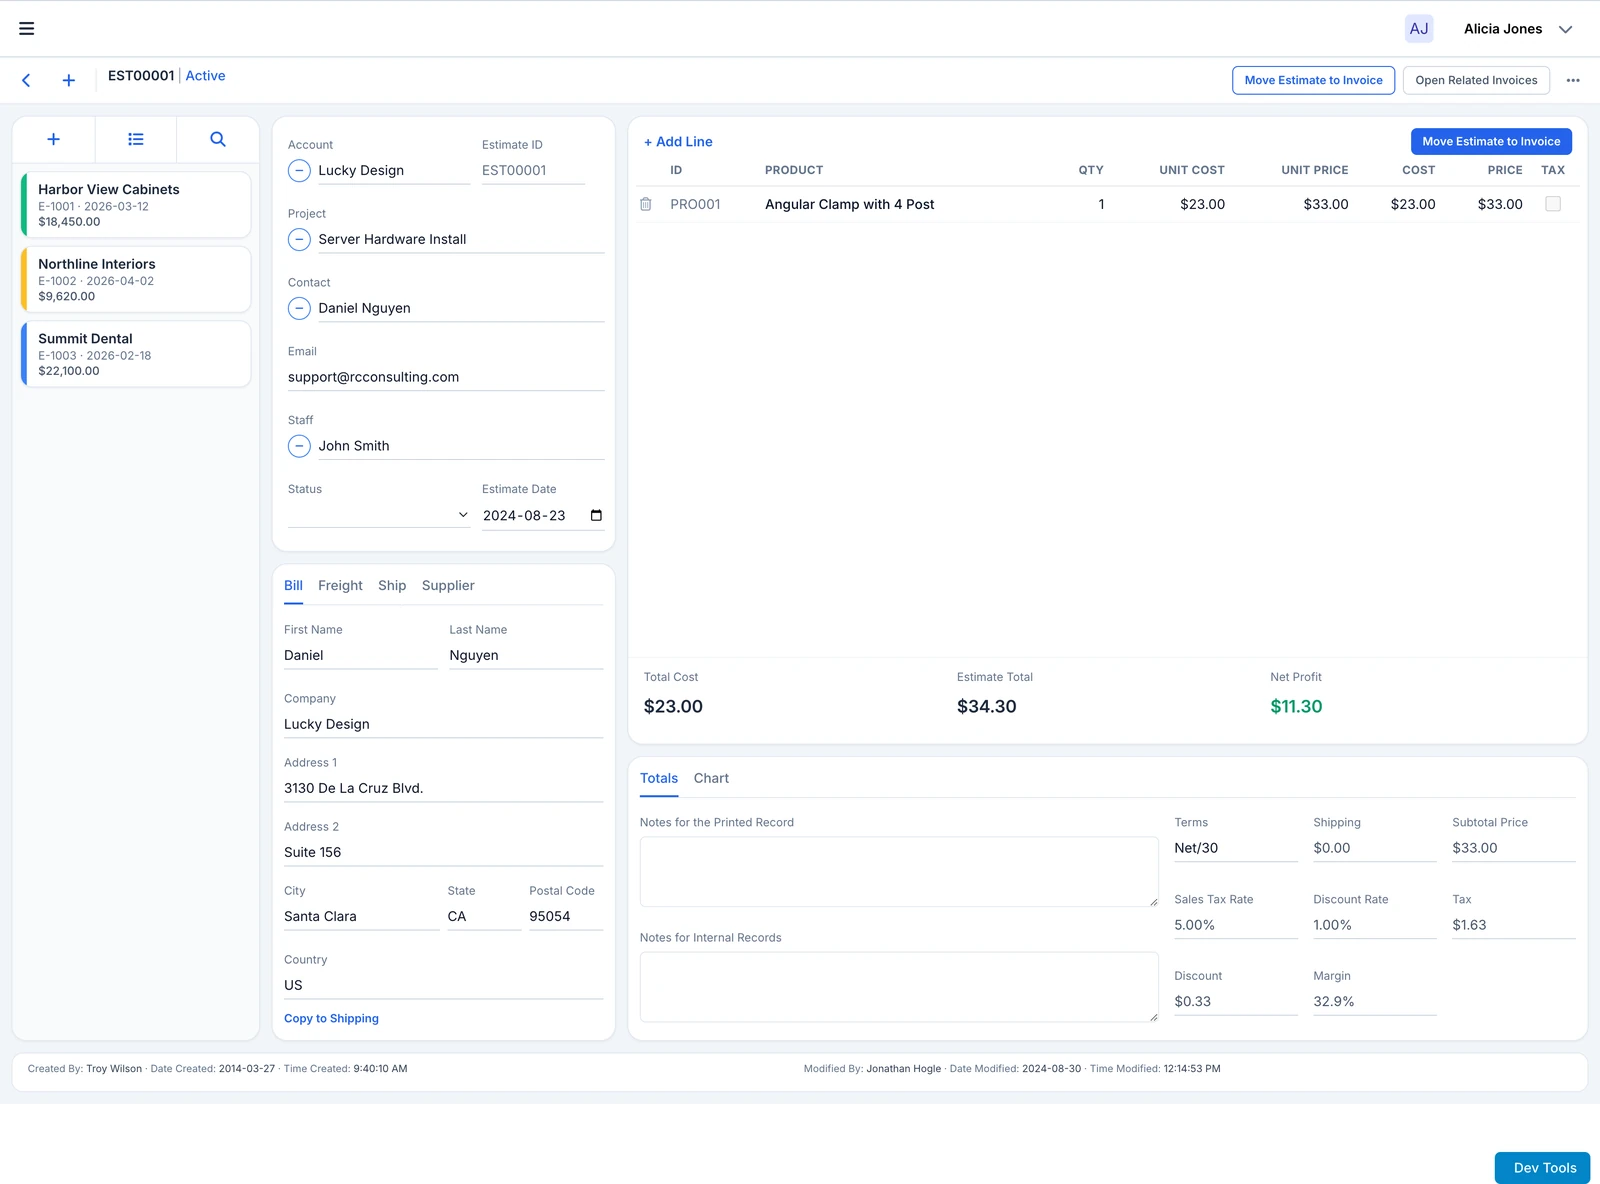Click Open Related Invoices button
1600x1184 pixels.
point(1476,80)
